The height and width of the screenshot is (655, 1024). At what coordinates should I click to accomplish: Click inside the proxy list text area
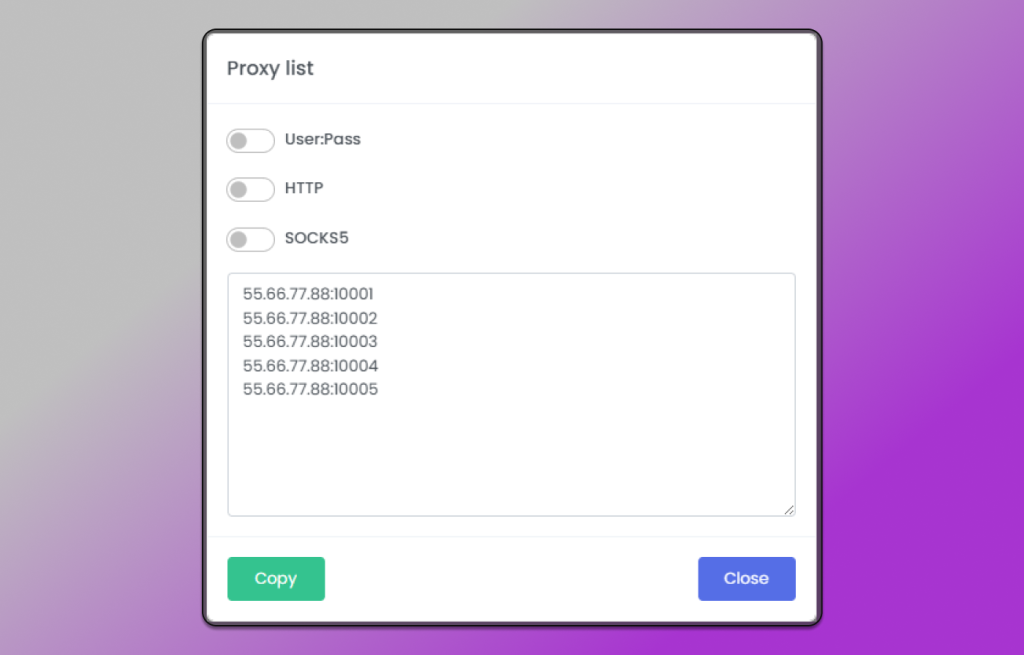(x=511, y=440)
